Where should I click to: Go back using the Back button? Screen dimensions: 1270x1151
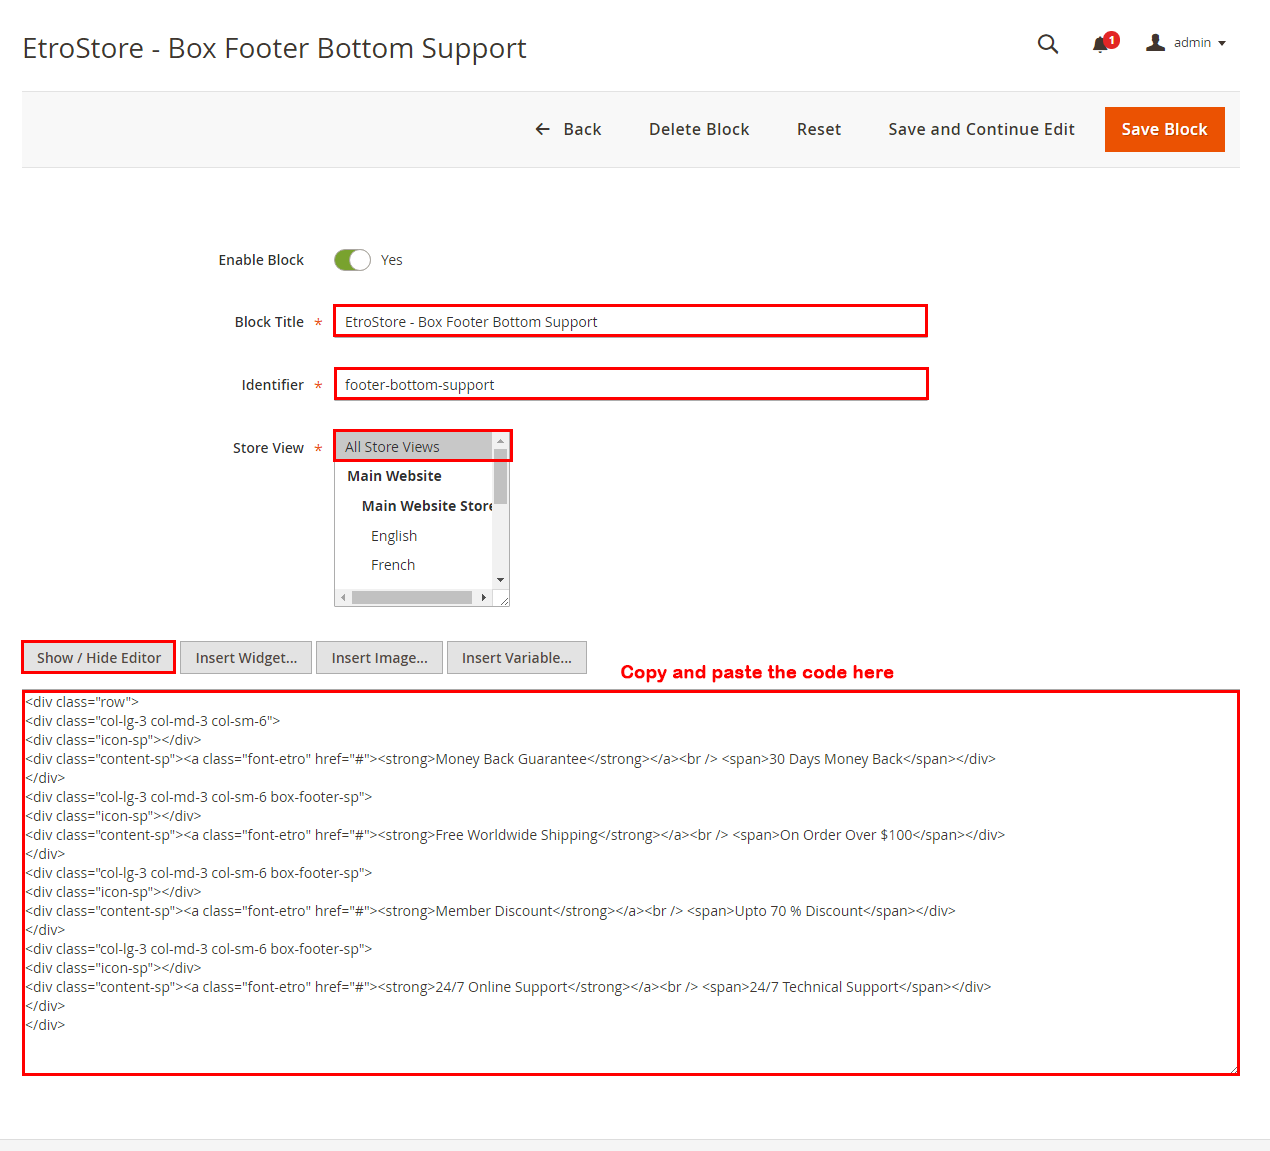pos(568,129)
